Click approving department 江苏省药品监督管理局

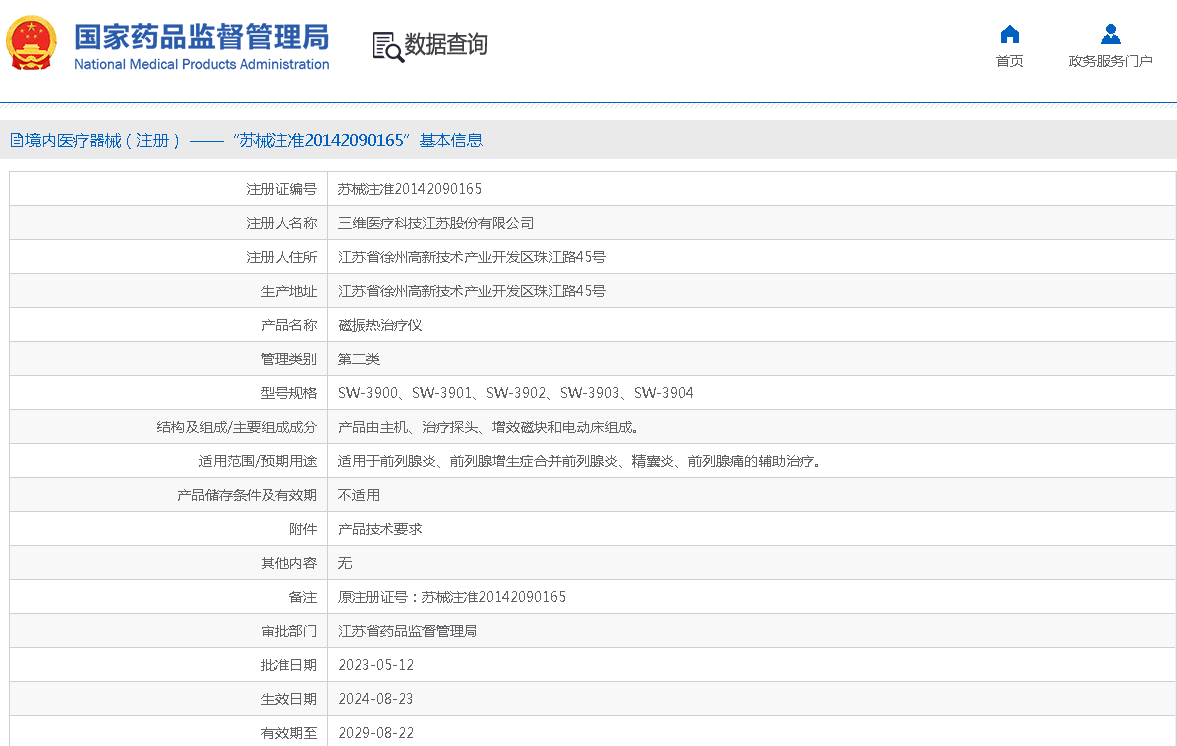click(407, 631)
